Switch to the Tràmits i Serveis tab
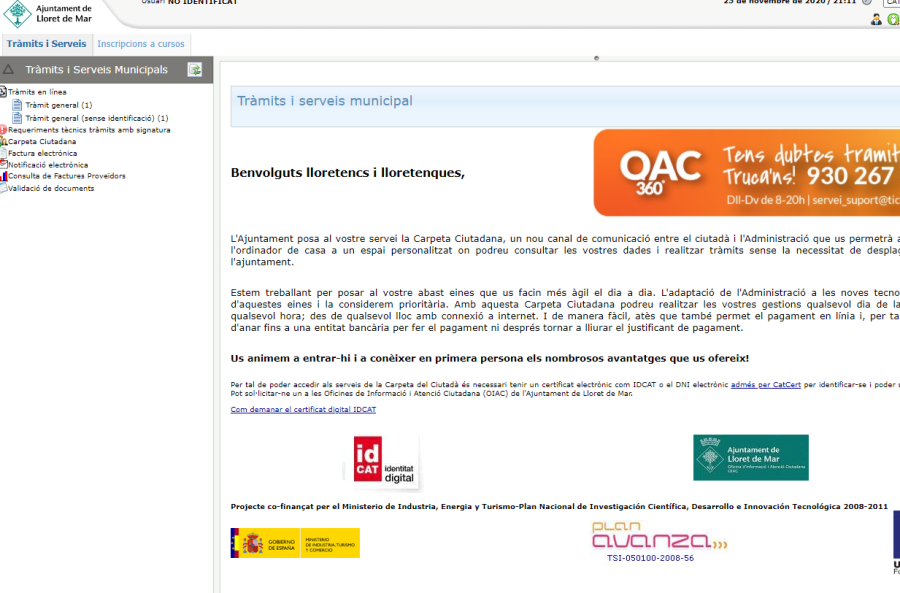The height and width of the screenshot is (593, 900). pyautogui.click(x=46, y=44)
